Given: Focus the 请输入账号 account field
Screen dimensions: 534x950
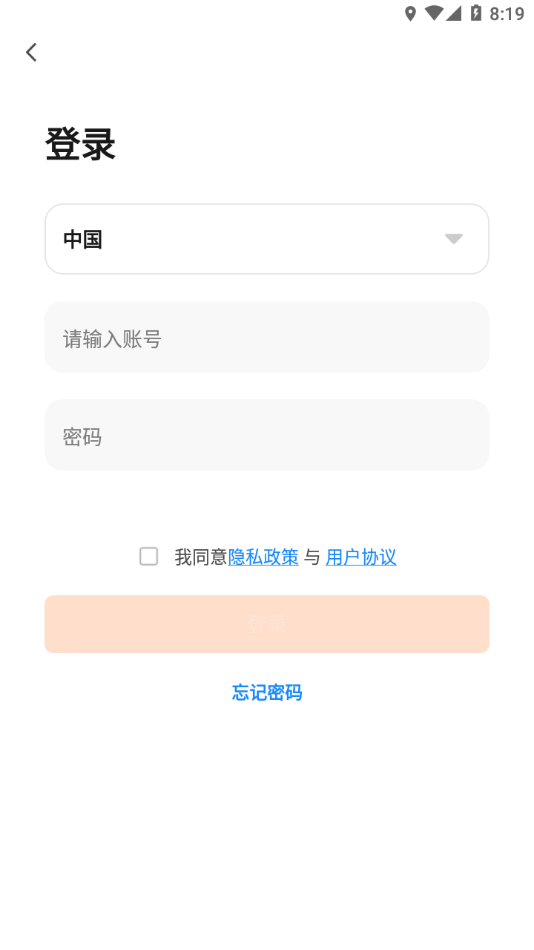Looking at the screenshot, I should [x=267, y=337].
